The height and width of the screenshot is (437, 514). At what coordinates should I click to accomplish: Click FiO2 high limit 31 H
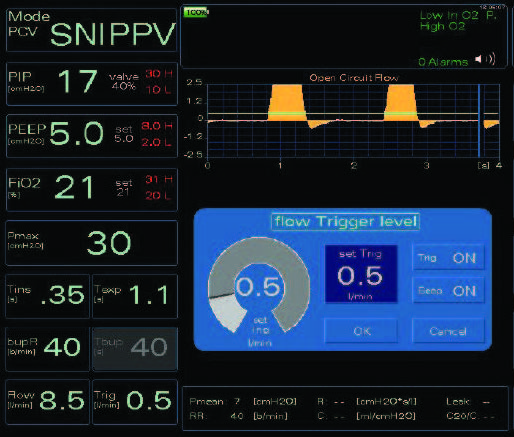tap(159, 179)
